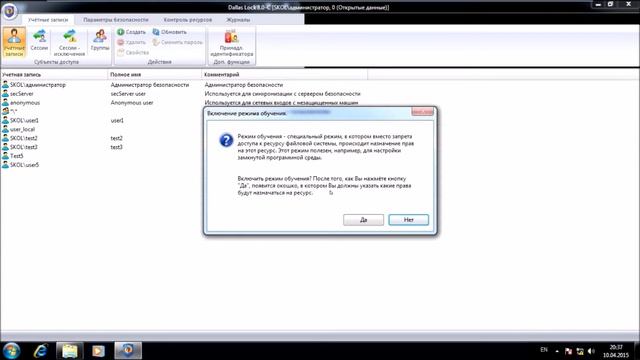Image resolution: width=640 pixels, height=360 pixels.
Task: Switch to the Учетные записи tab
Action: pyautogui.click(x=48, y=20)
